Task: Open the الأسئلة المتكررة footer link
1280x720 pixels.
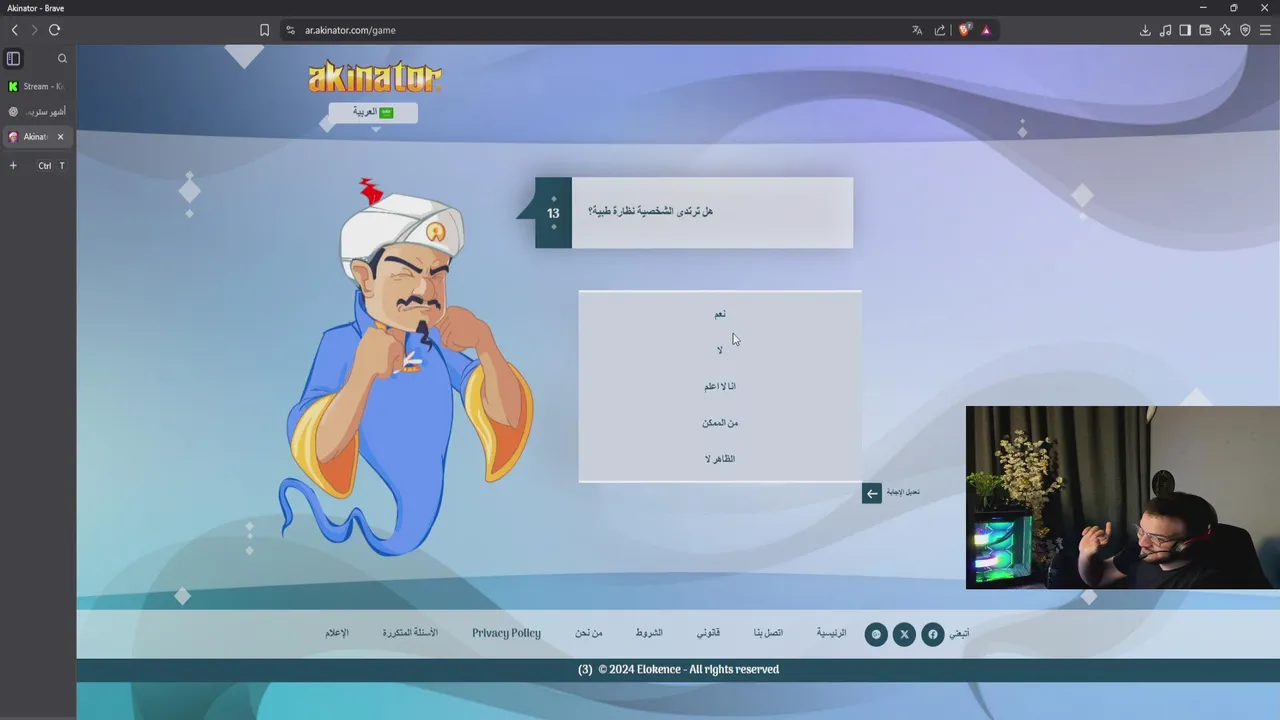Action: click(410, 633)
